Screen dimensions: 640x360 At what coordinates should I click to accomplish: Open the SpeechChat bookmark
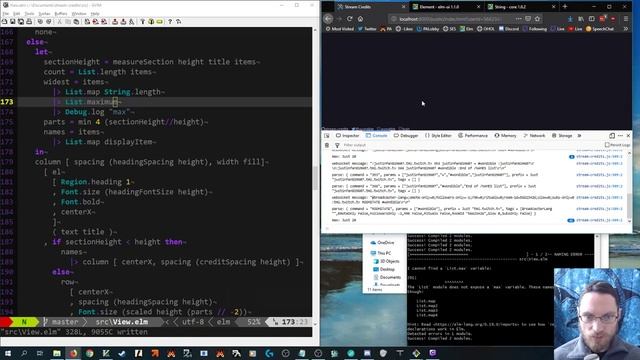point(600,29)
